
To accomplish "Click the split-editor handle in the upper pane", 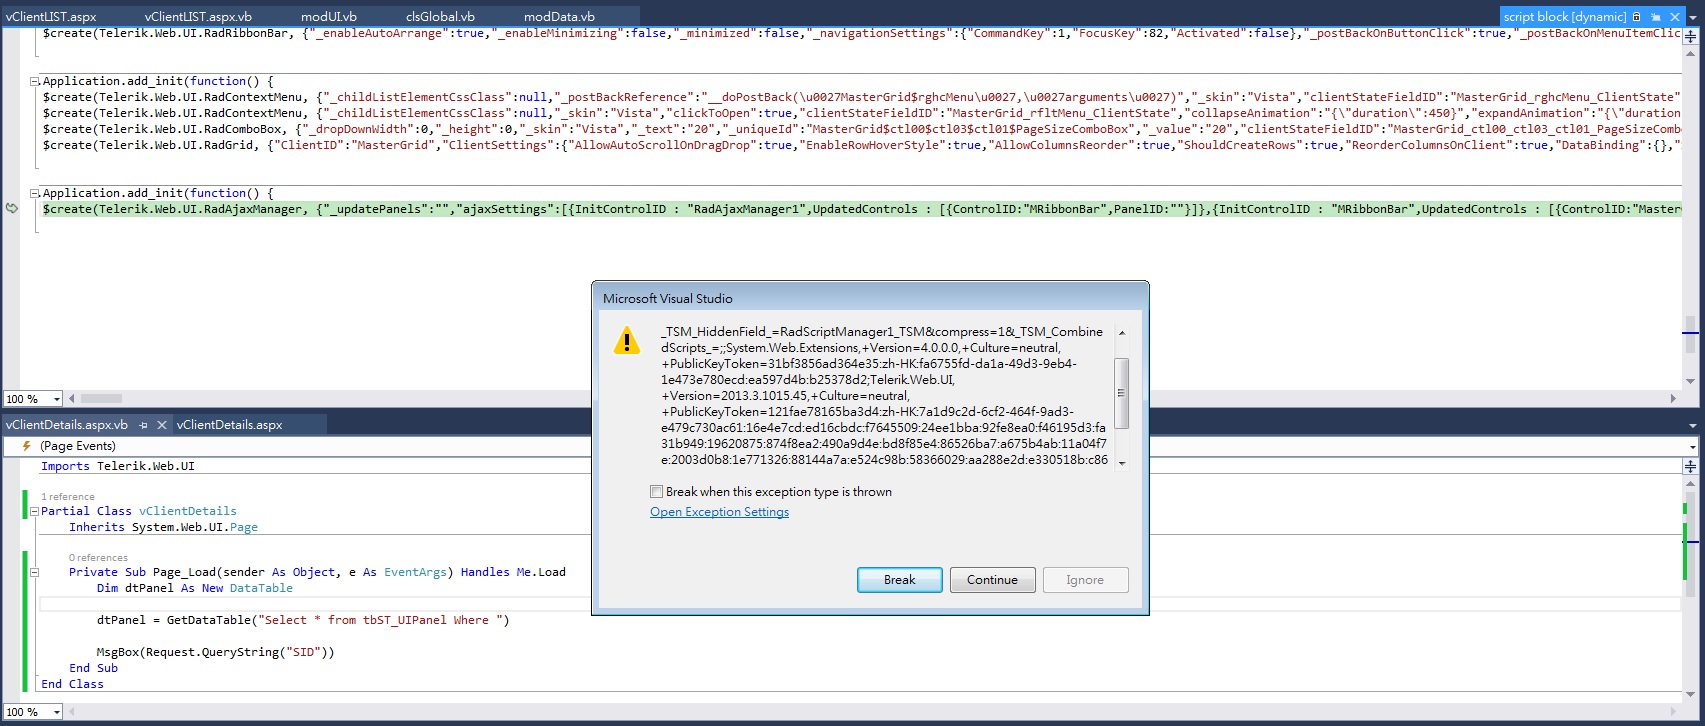I will pyautogui.click(x=1691, y=35).
